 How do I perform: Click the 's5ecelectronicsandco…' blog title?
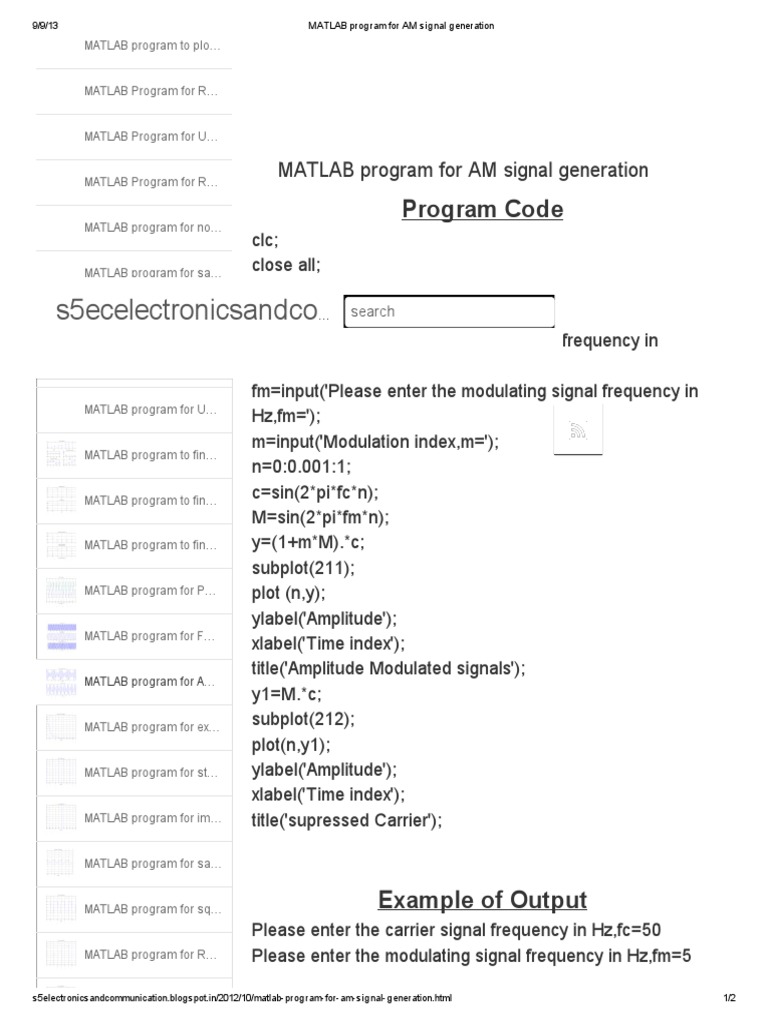(x=191, y=312)
